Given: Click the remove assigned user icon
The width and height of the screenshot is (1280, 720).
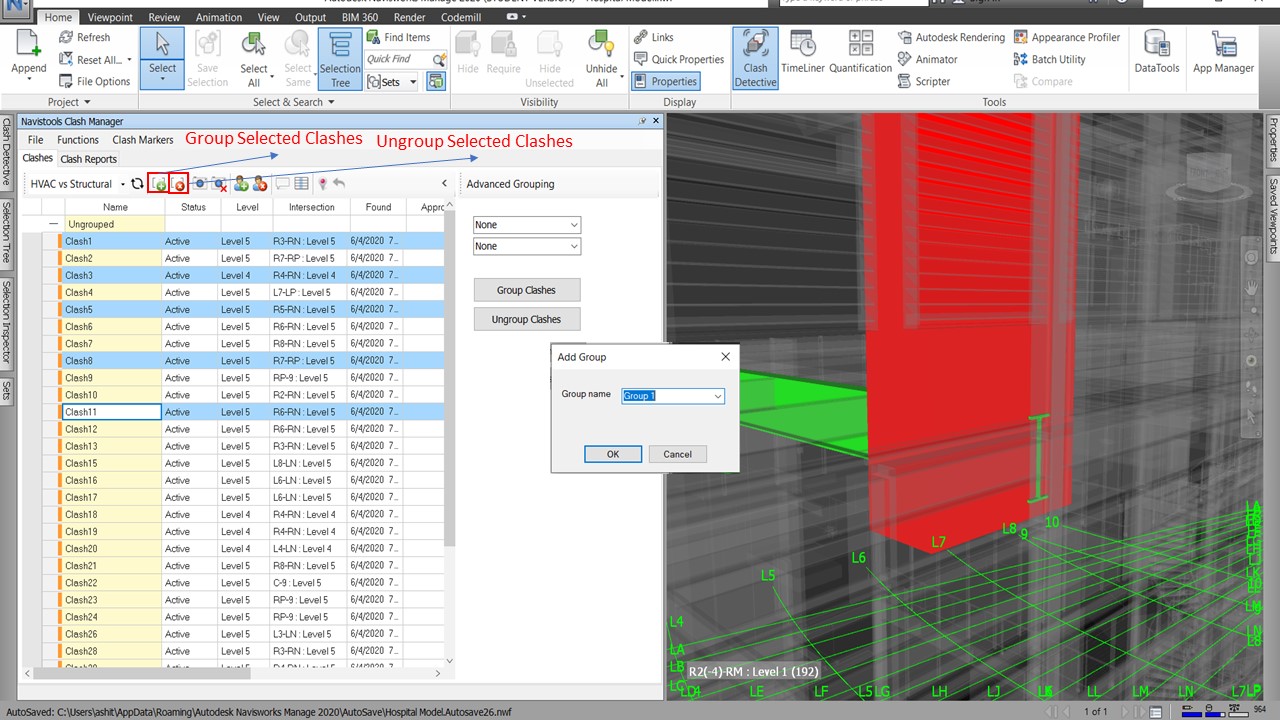Looking at the screenshot, I should tap(260, 184).
